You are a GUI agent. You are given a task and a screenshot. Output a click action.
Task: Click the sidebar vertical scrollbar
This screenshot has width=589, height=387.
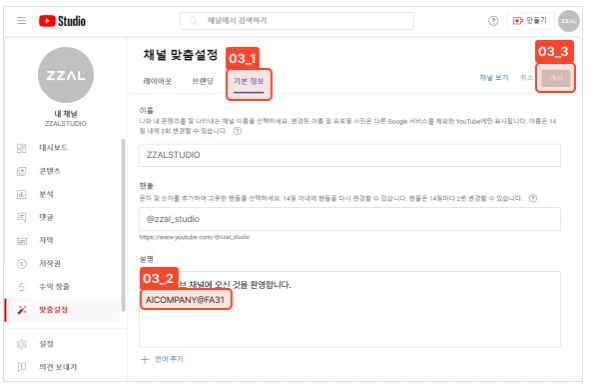123,225
